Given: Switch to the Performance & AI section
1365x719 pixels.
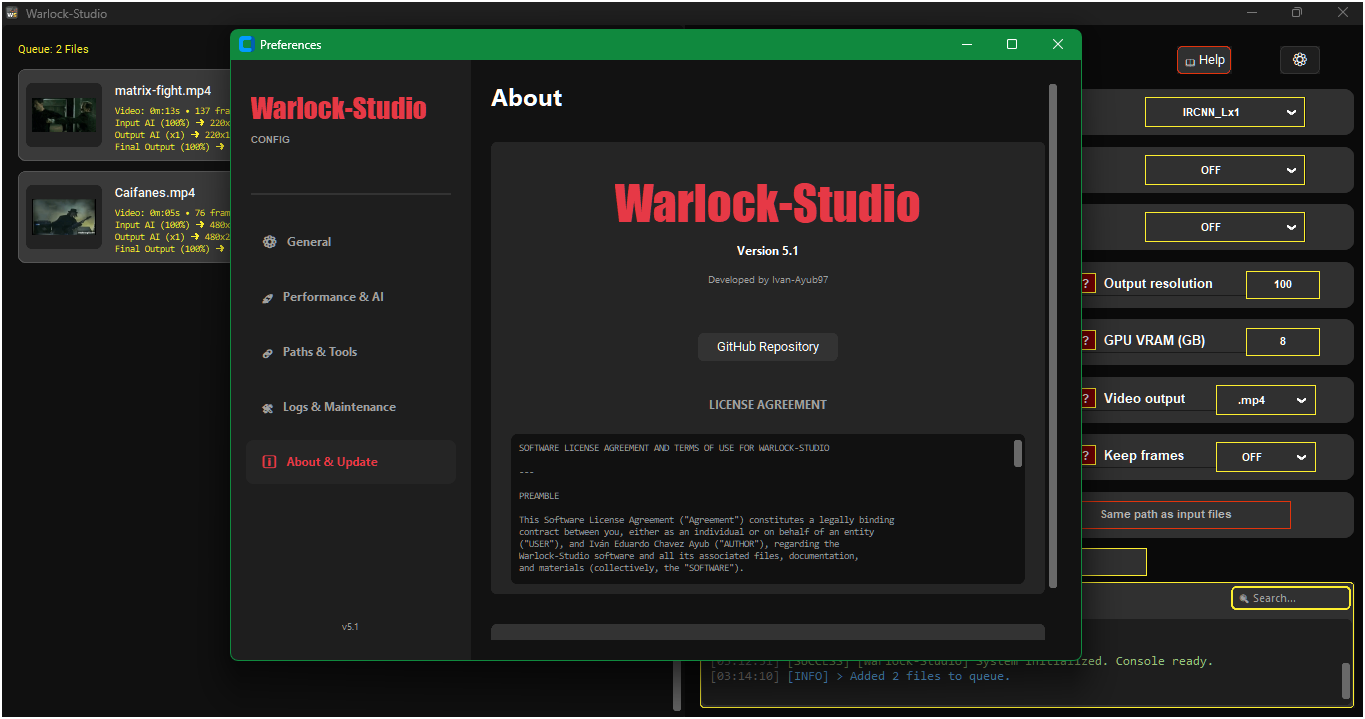Looking at the screenshot, I should click(333, 297).
